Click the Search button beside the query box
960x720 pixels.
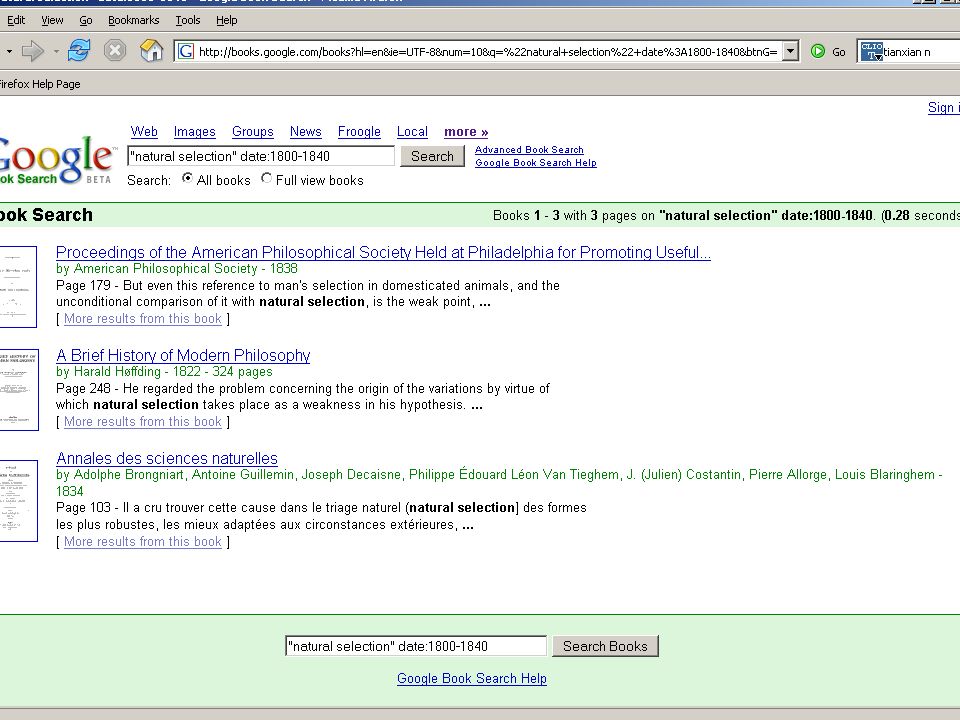(x=432, y=156)
